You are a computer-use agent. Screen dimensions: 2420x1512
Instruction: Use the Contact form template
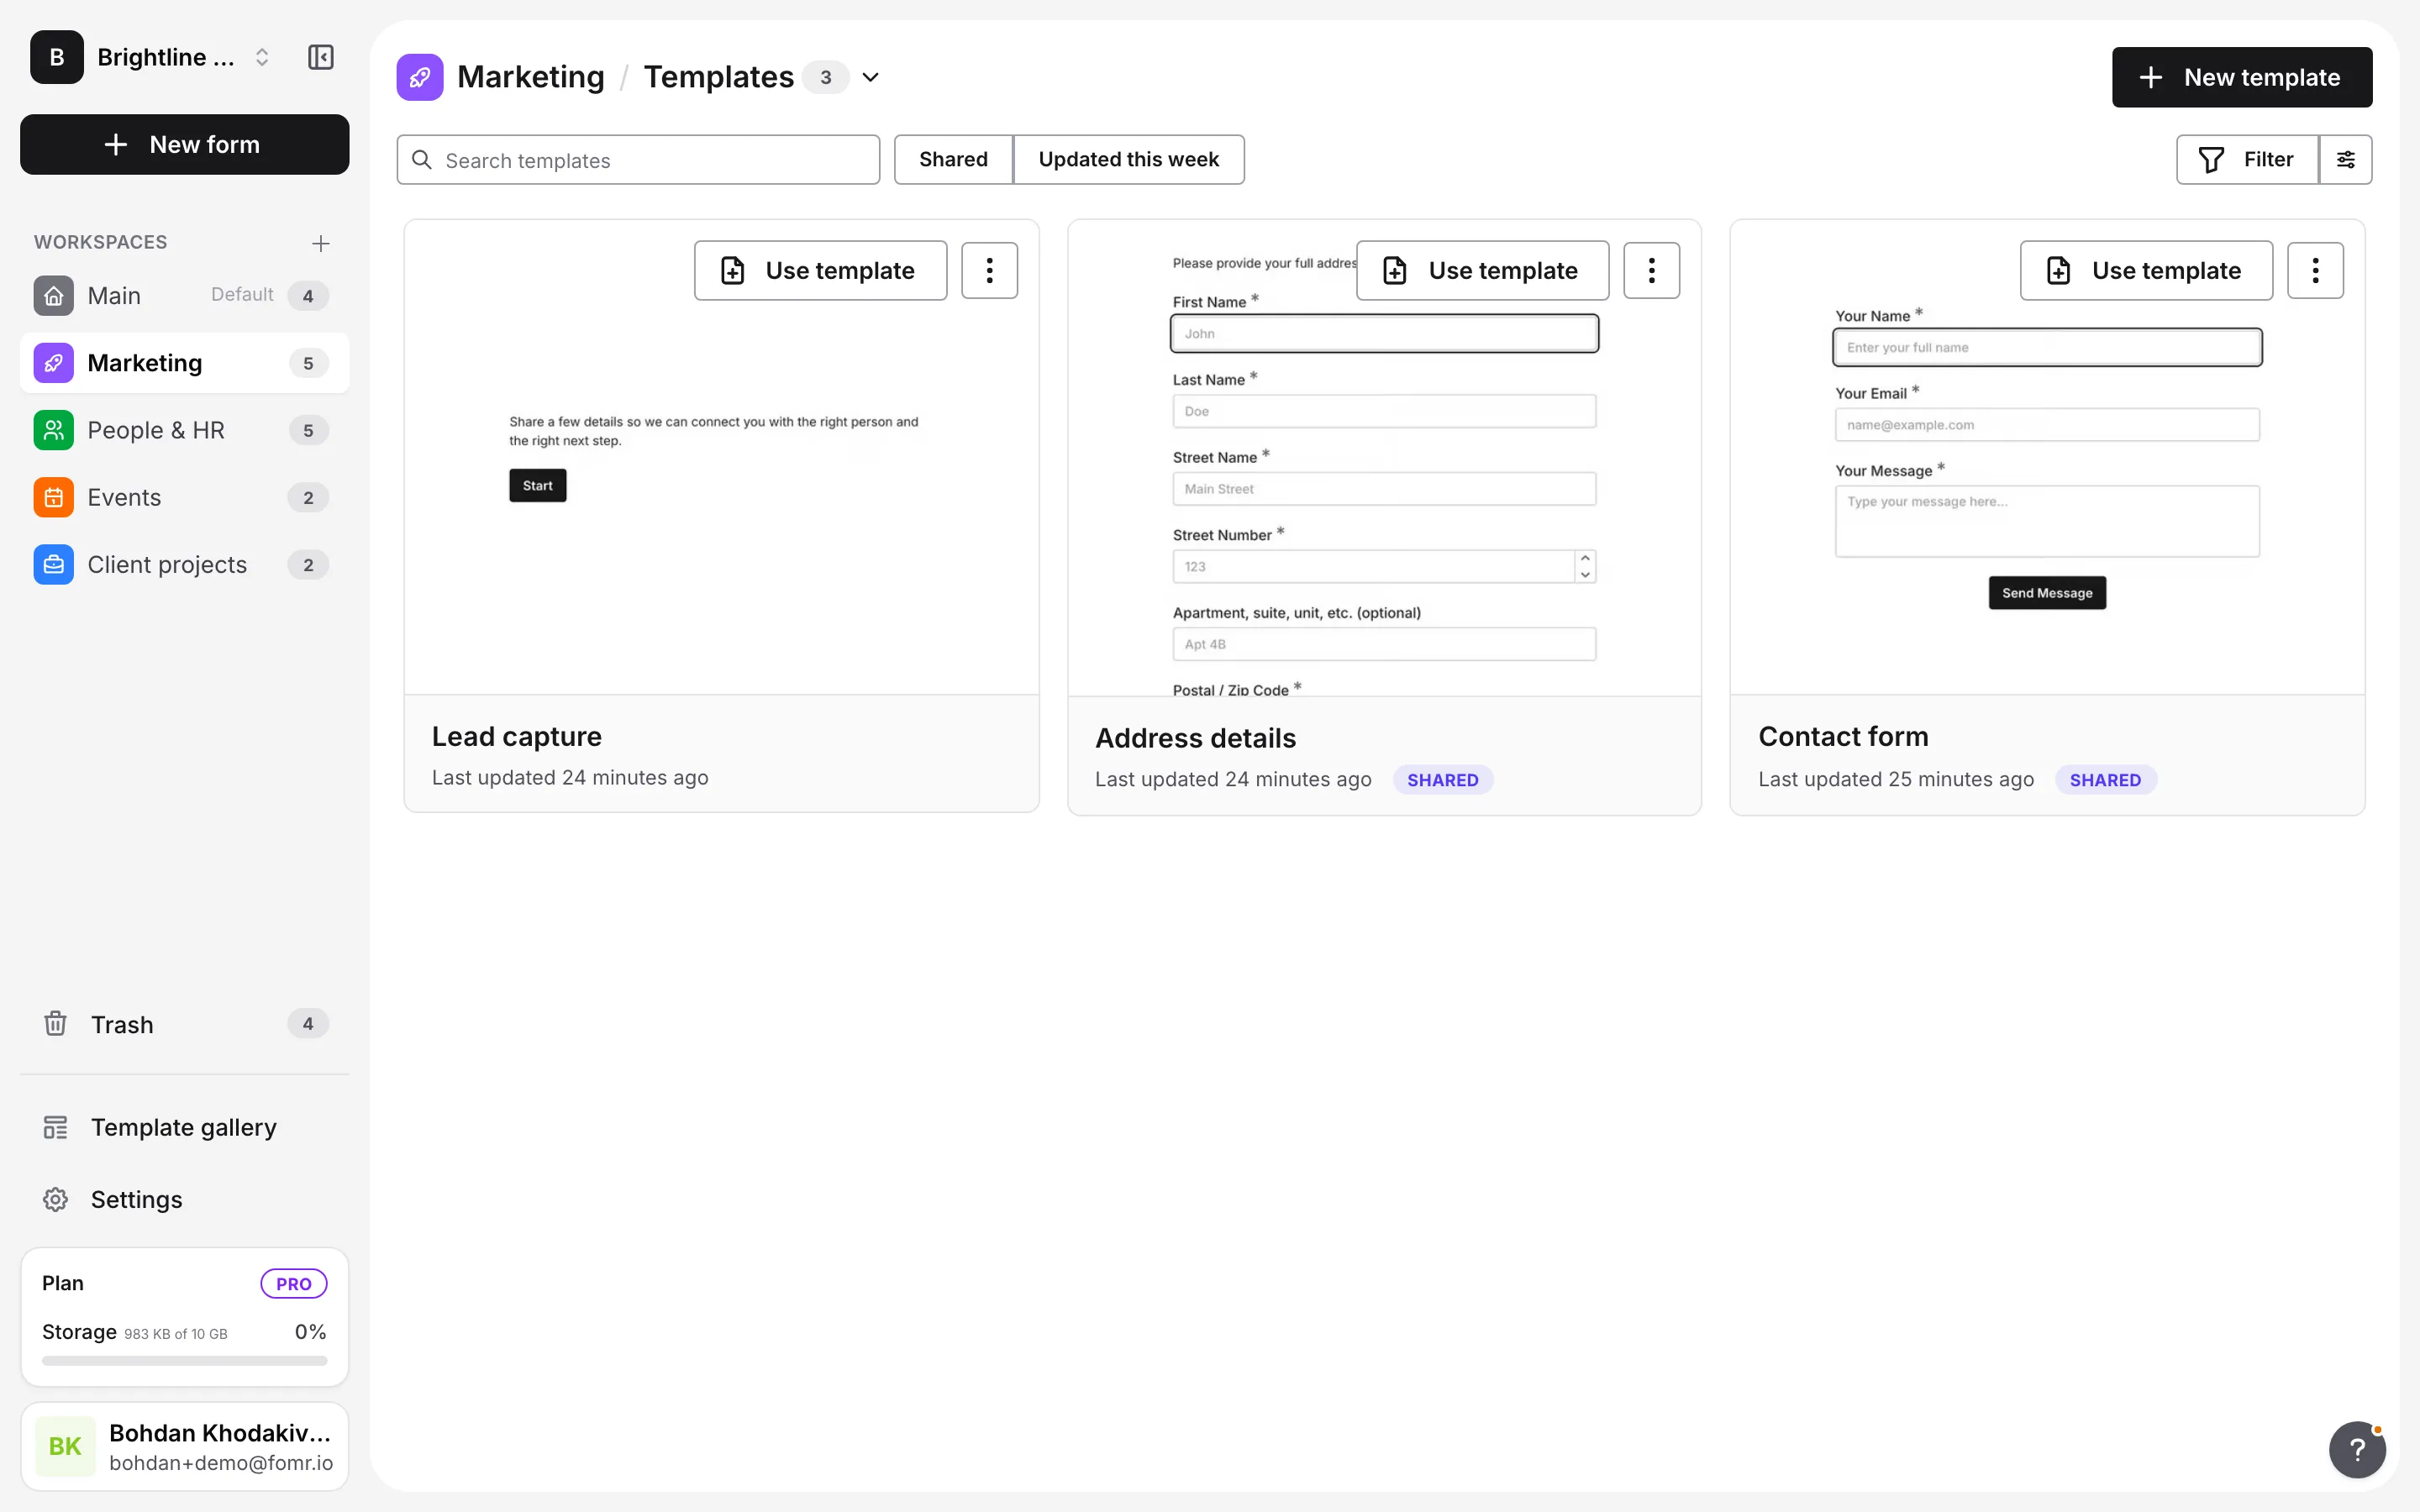[2146, 270]
